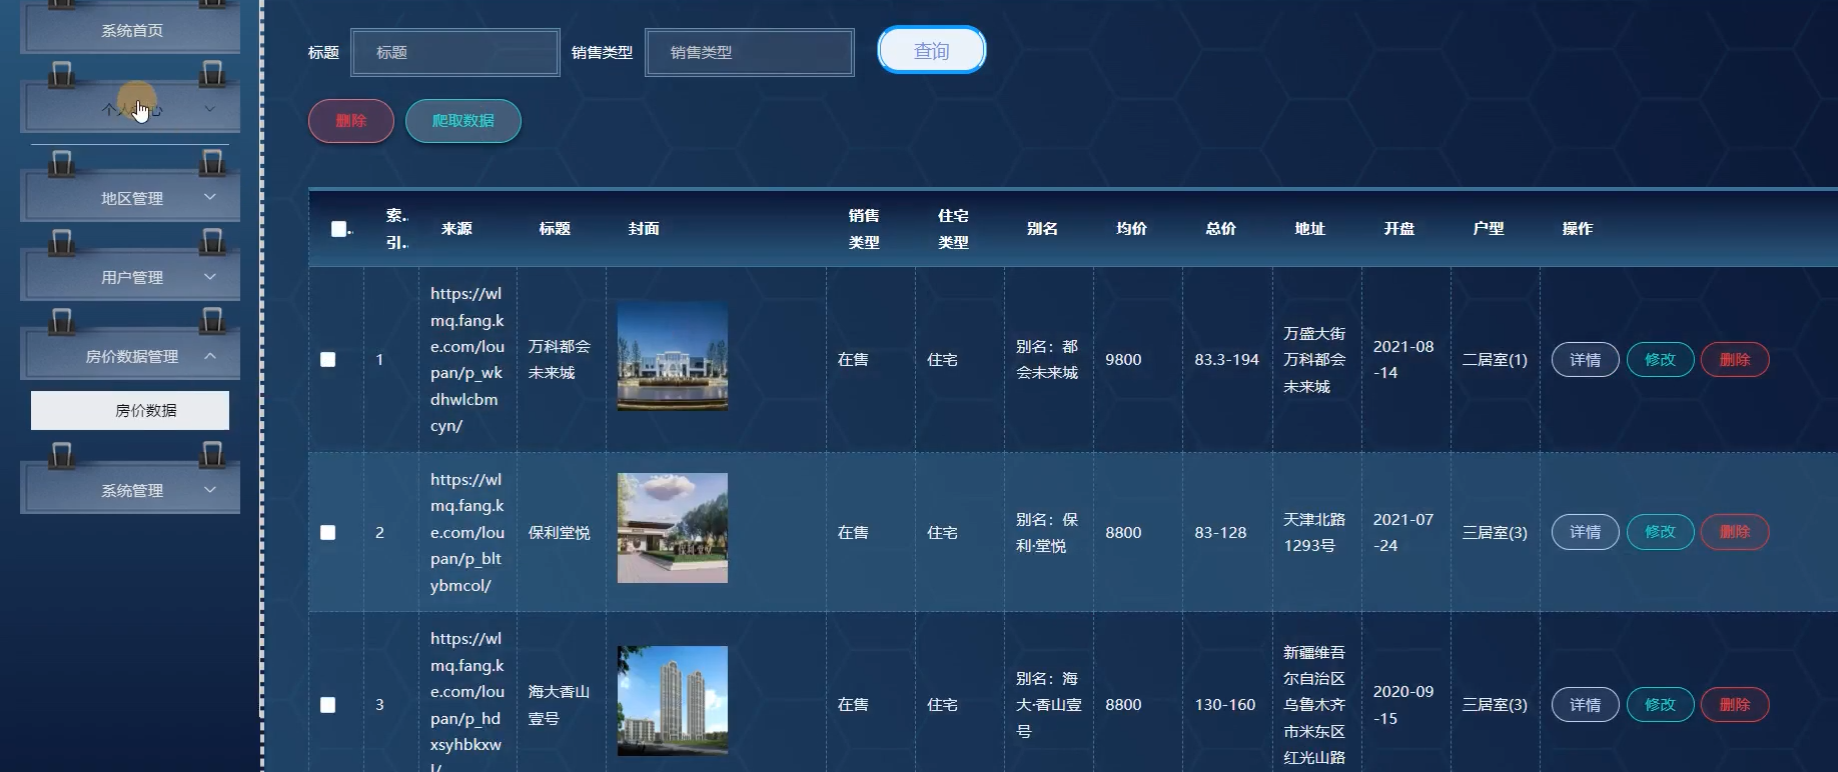Toggle the select-all checkbox in table header
The height and width of the screenshot is (772, 1838).
click(339, 229)
